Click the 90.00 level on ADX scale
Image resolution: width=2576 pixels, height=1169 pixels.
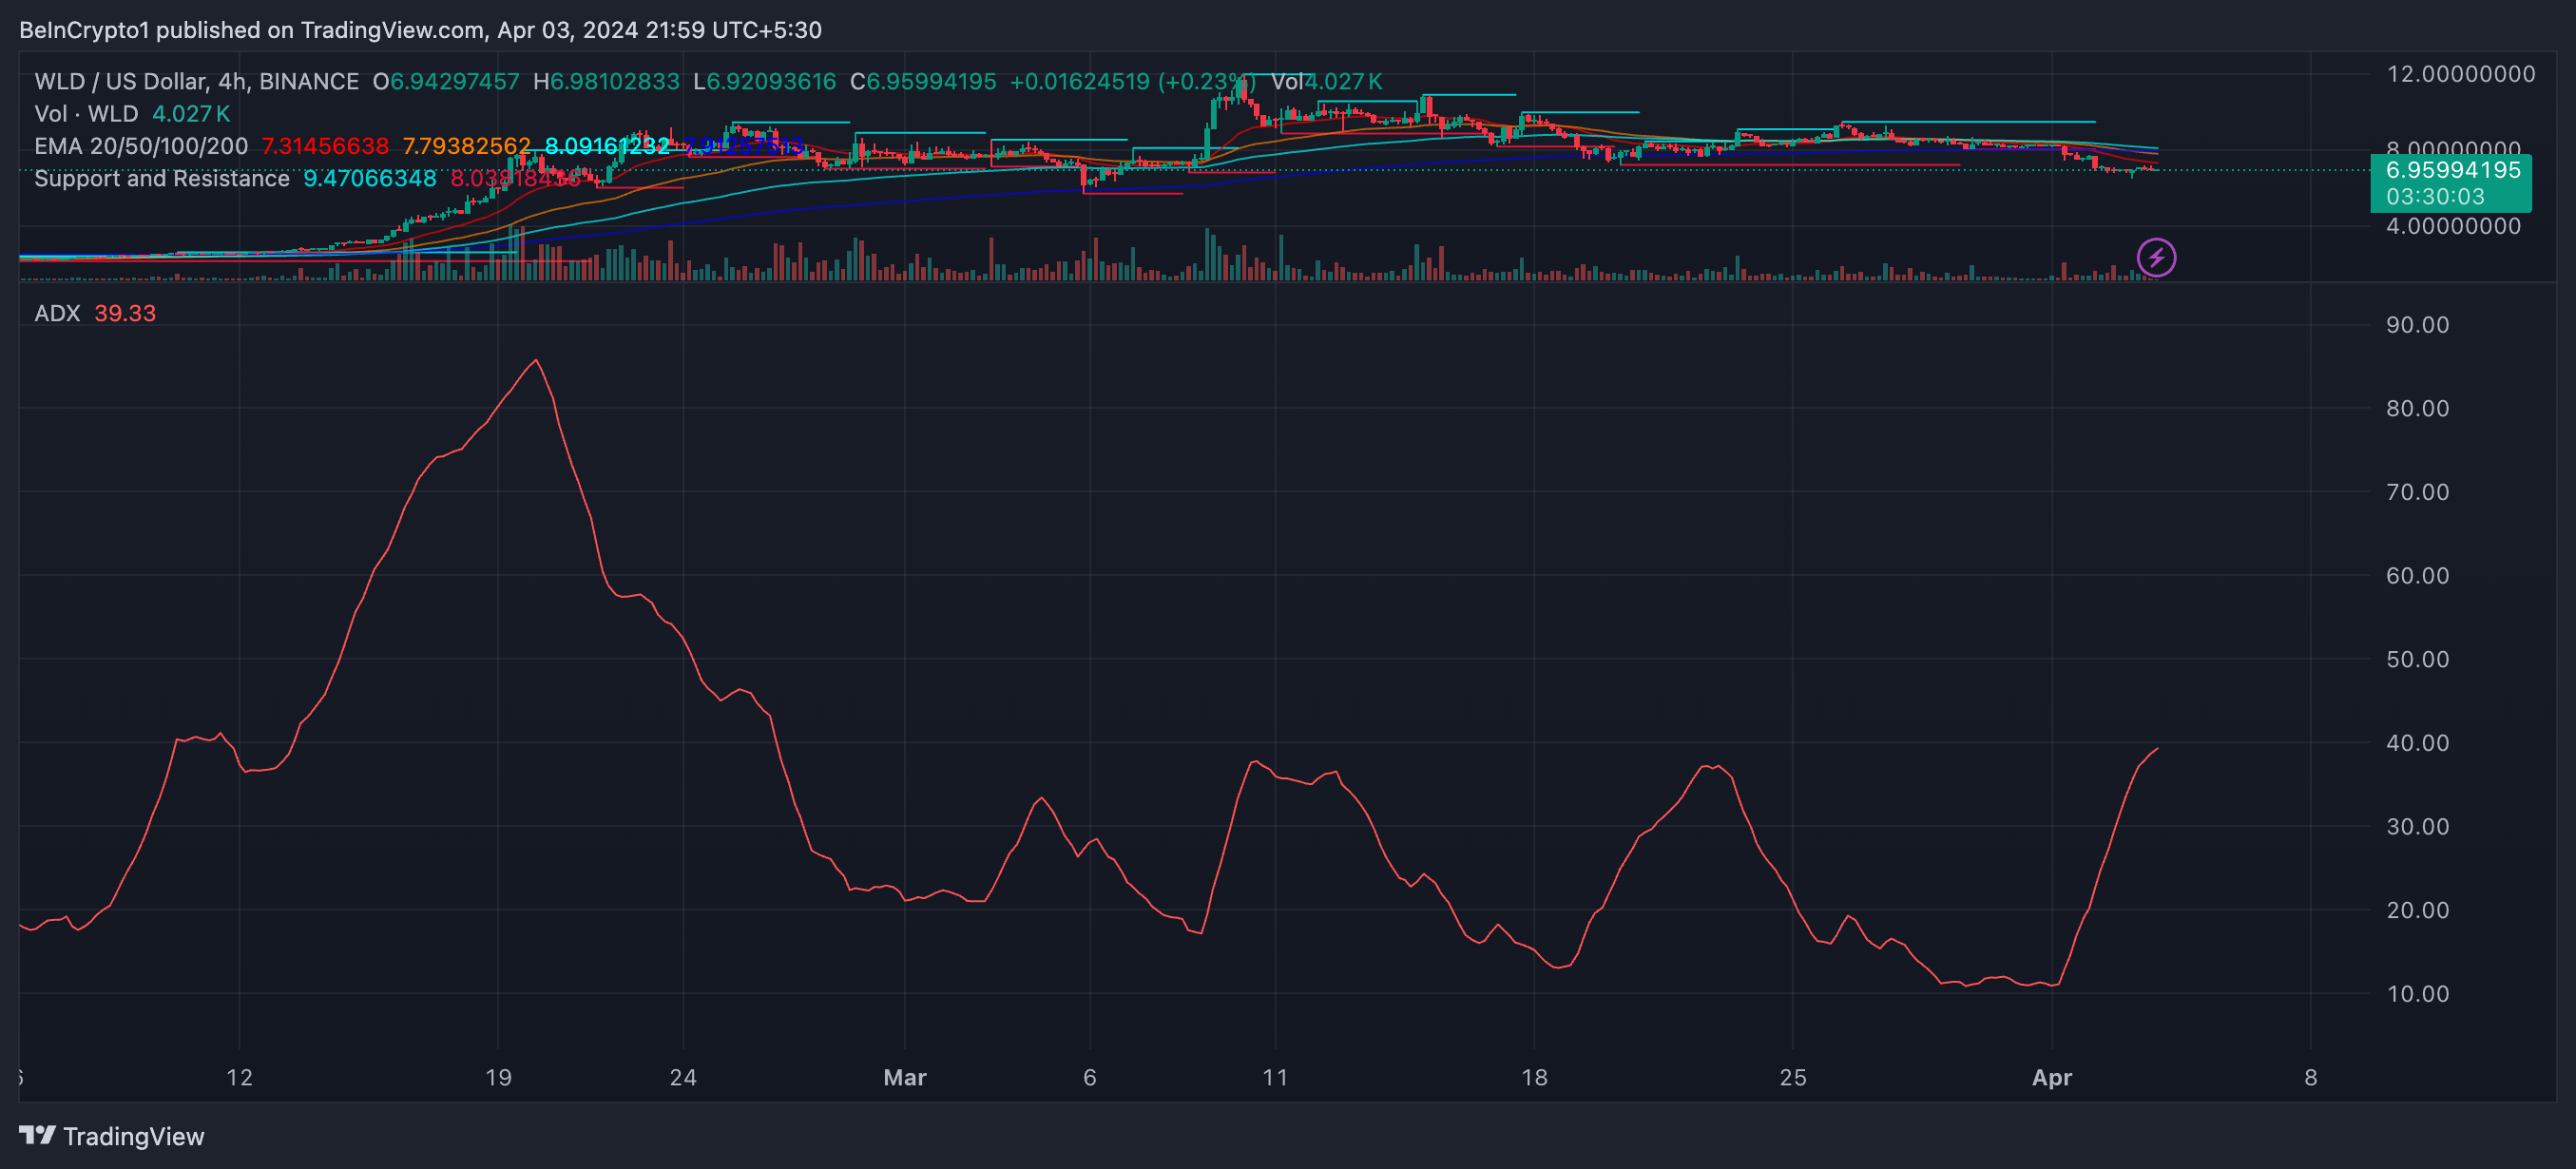coord(2417,325)
